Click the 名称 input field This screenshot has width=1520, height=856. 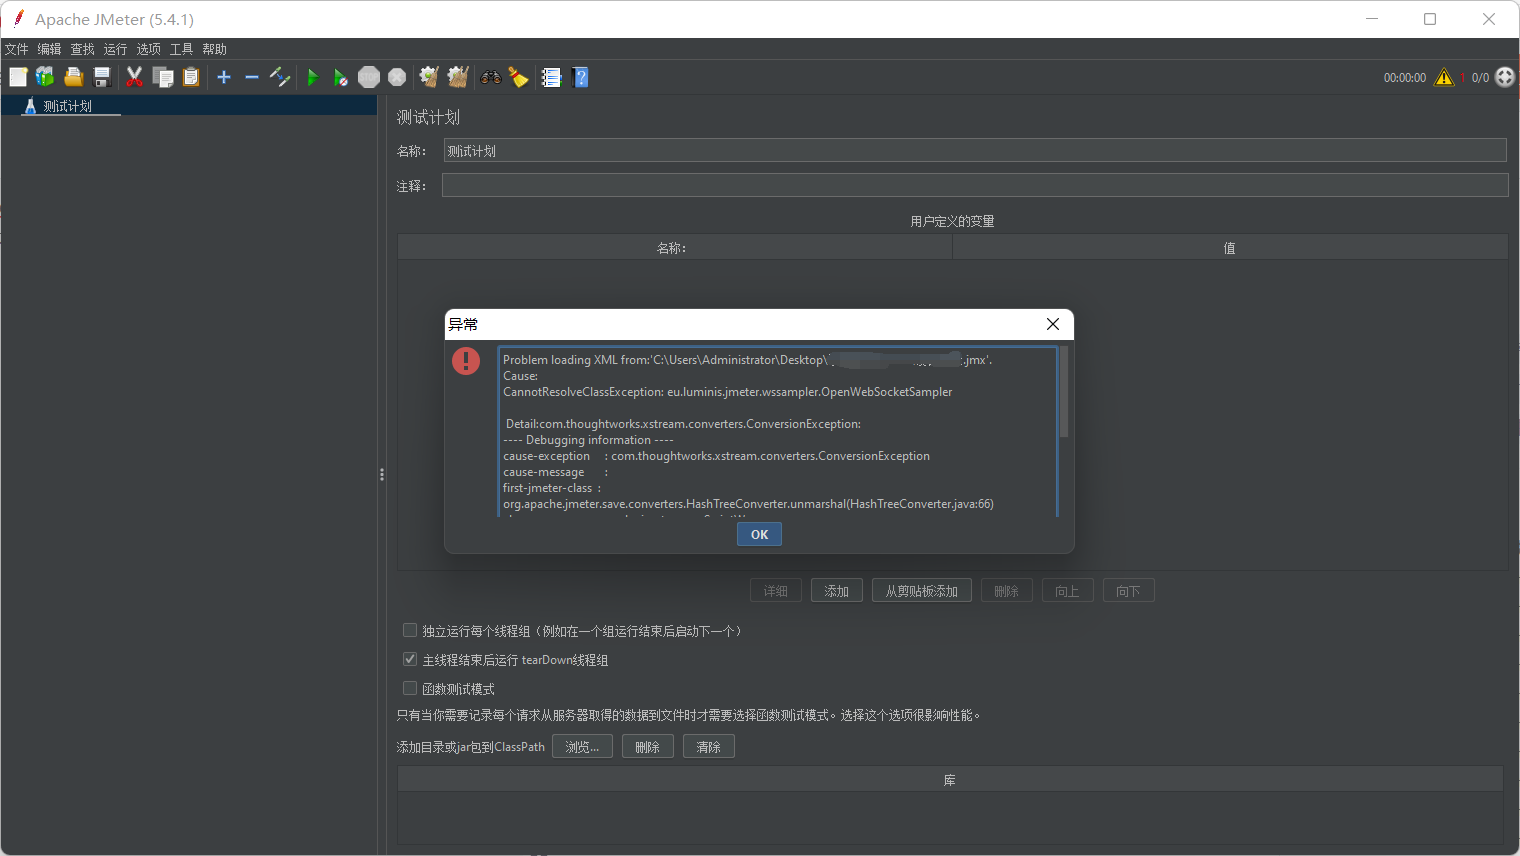pos(975,150)
